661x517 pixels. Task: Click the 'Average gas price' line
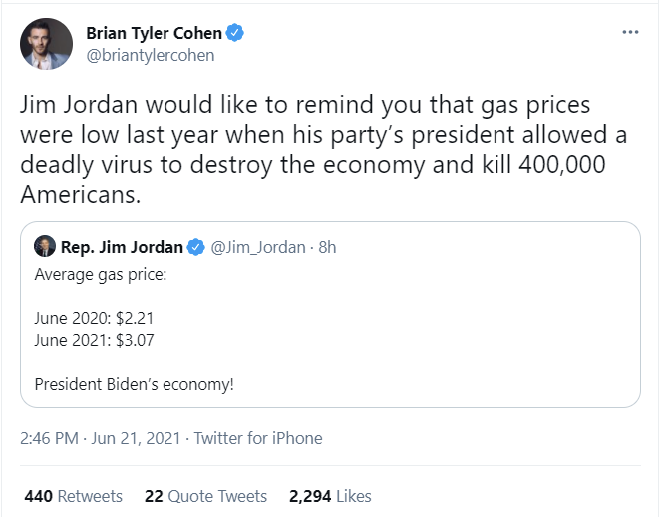[x=100, y=273]
